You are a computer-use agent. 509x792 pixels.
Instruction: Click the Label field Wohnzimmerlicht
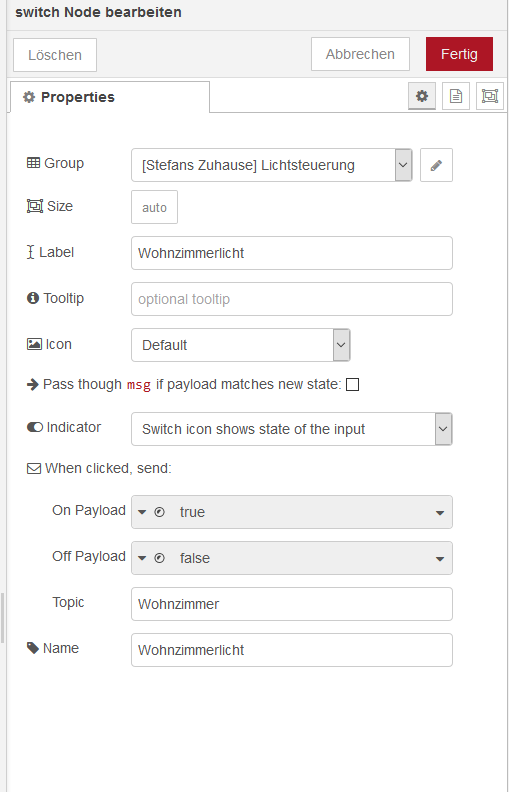[x=292, y=253]
